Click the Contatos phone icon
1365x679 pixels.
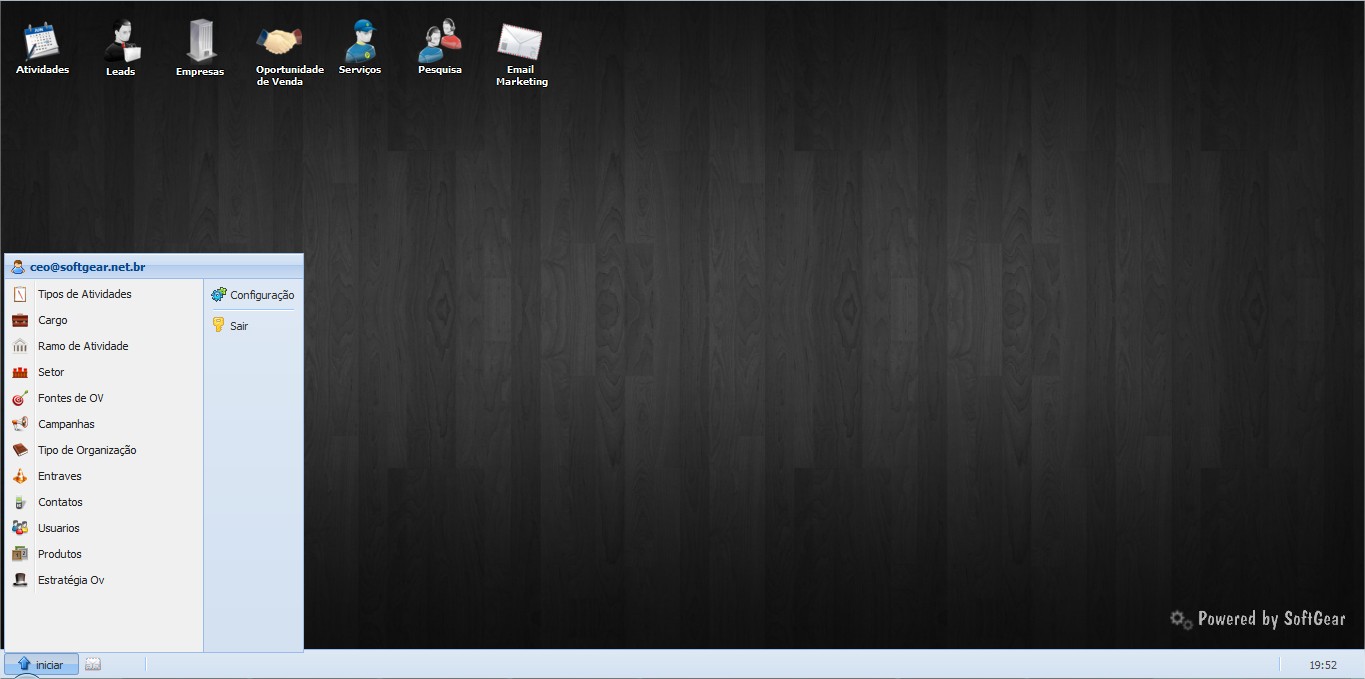point(20,502)
